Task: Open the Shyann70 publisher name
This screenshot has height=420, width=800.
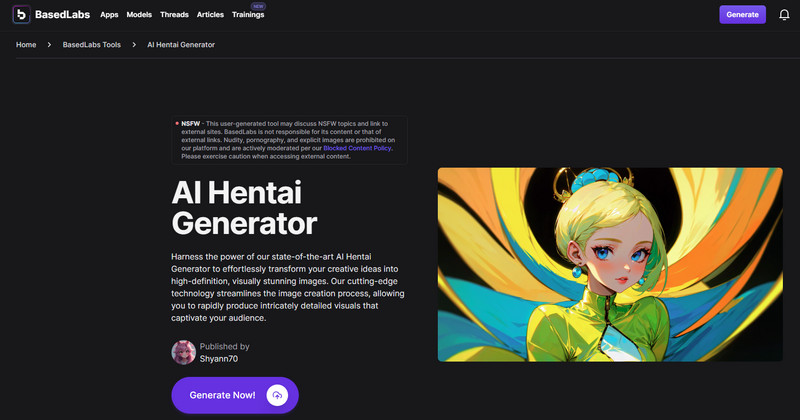Action: click(x=219, y=359)
